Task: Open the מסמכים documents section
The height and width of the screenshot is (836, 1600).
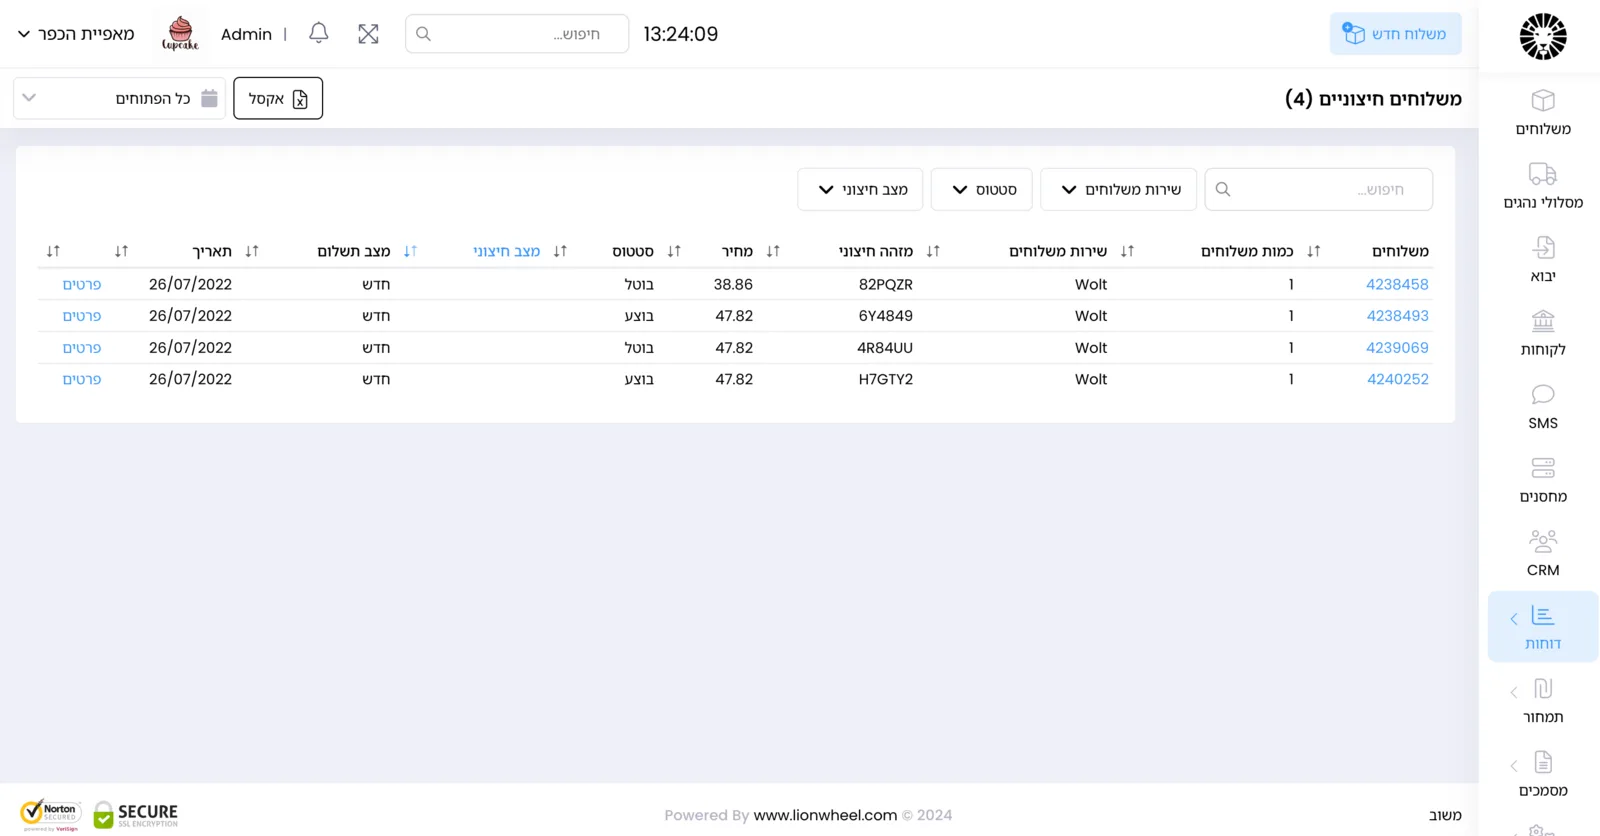Action: point(1542,774)
